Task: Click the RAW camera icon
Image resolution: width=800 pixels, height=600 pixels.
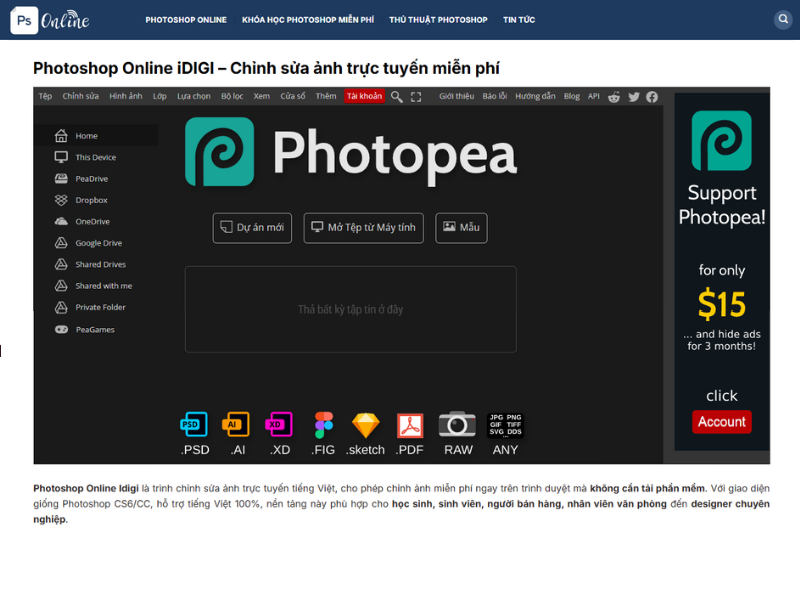Action: point(457,424)
